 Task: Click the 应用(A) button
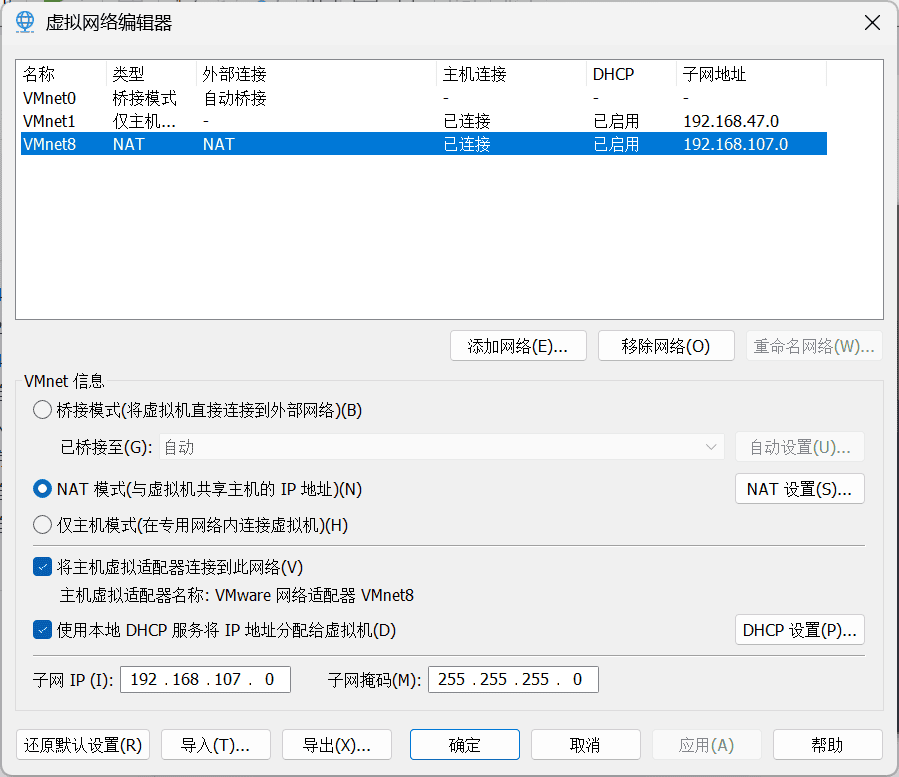point(707,745)
